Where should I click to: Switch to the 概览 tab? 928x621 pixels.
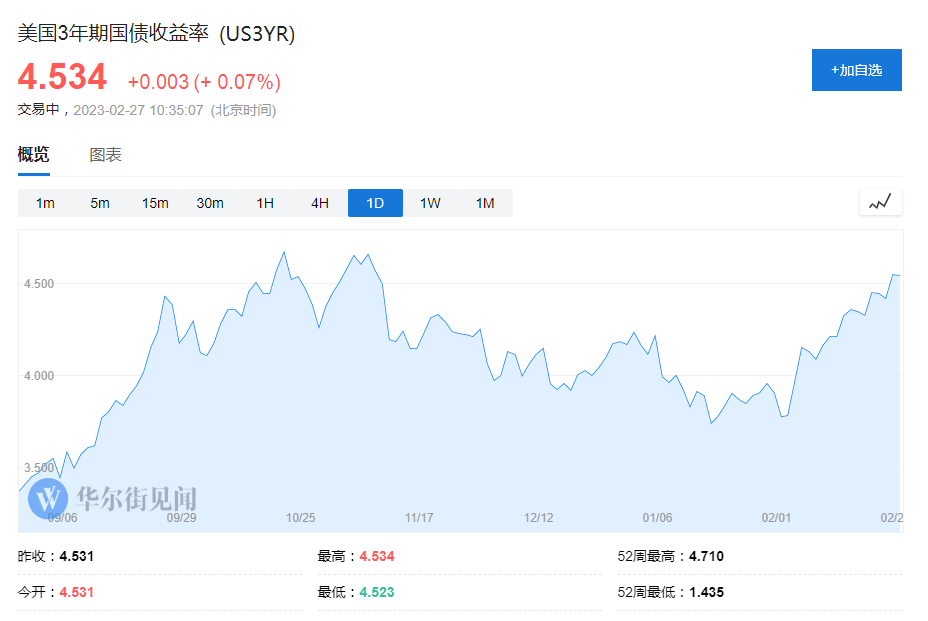[34, 154]
